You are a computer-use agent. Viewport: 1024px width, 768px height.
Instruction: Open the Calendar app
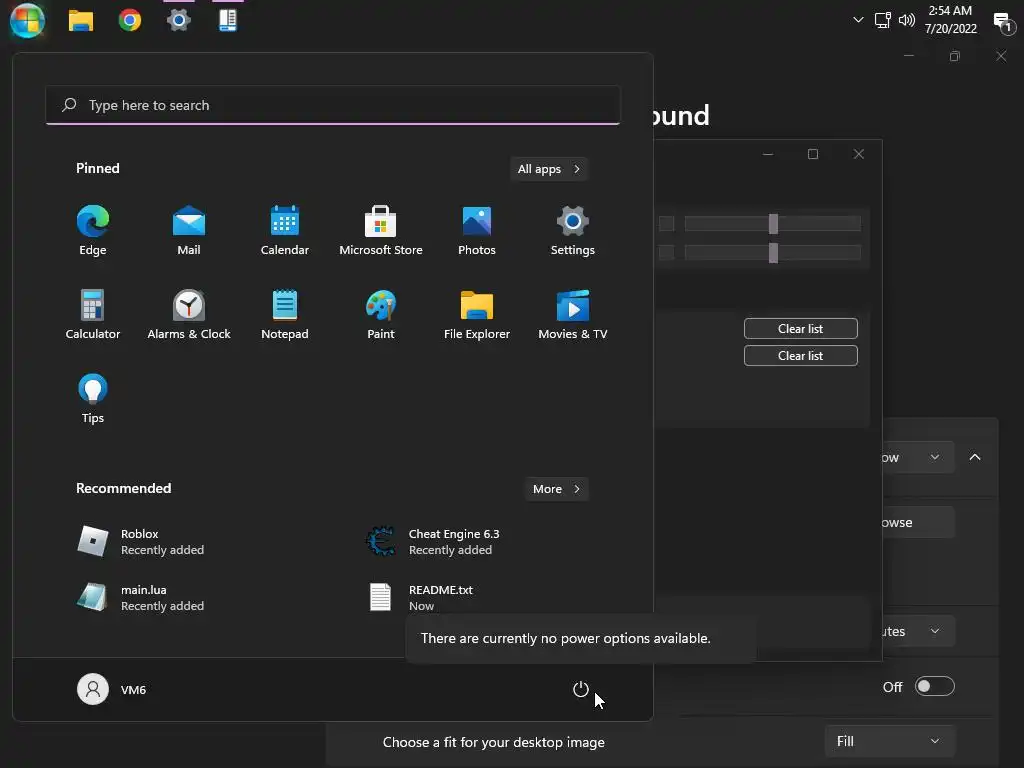tap(285, 231)
